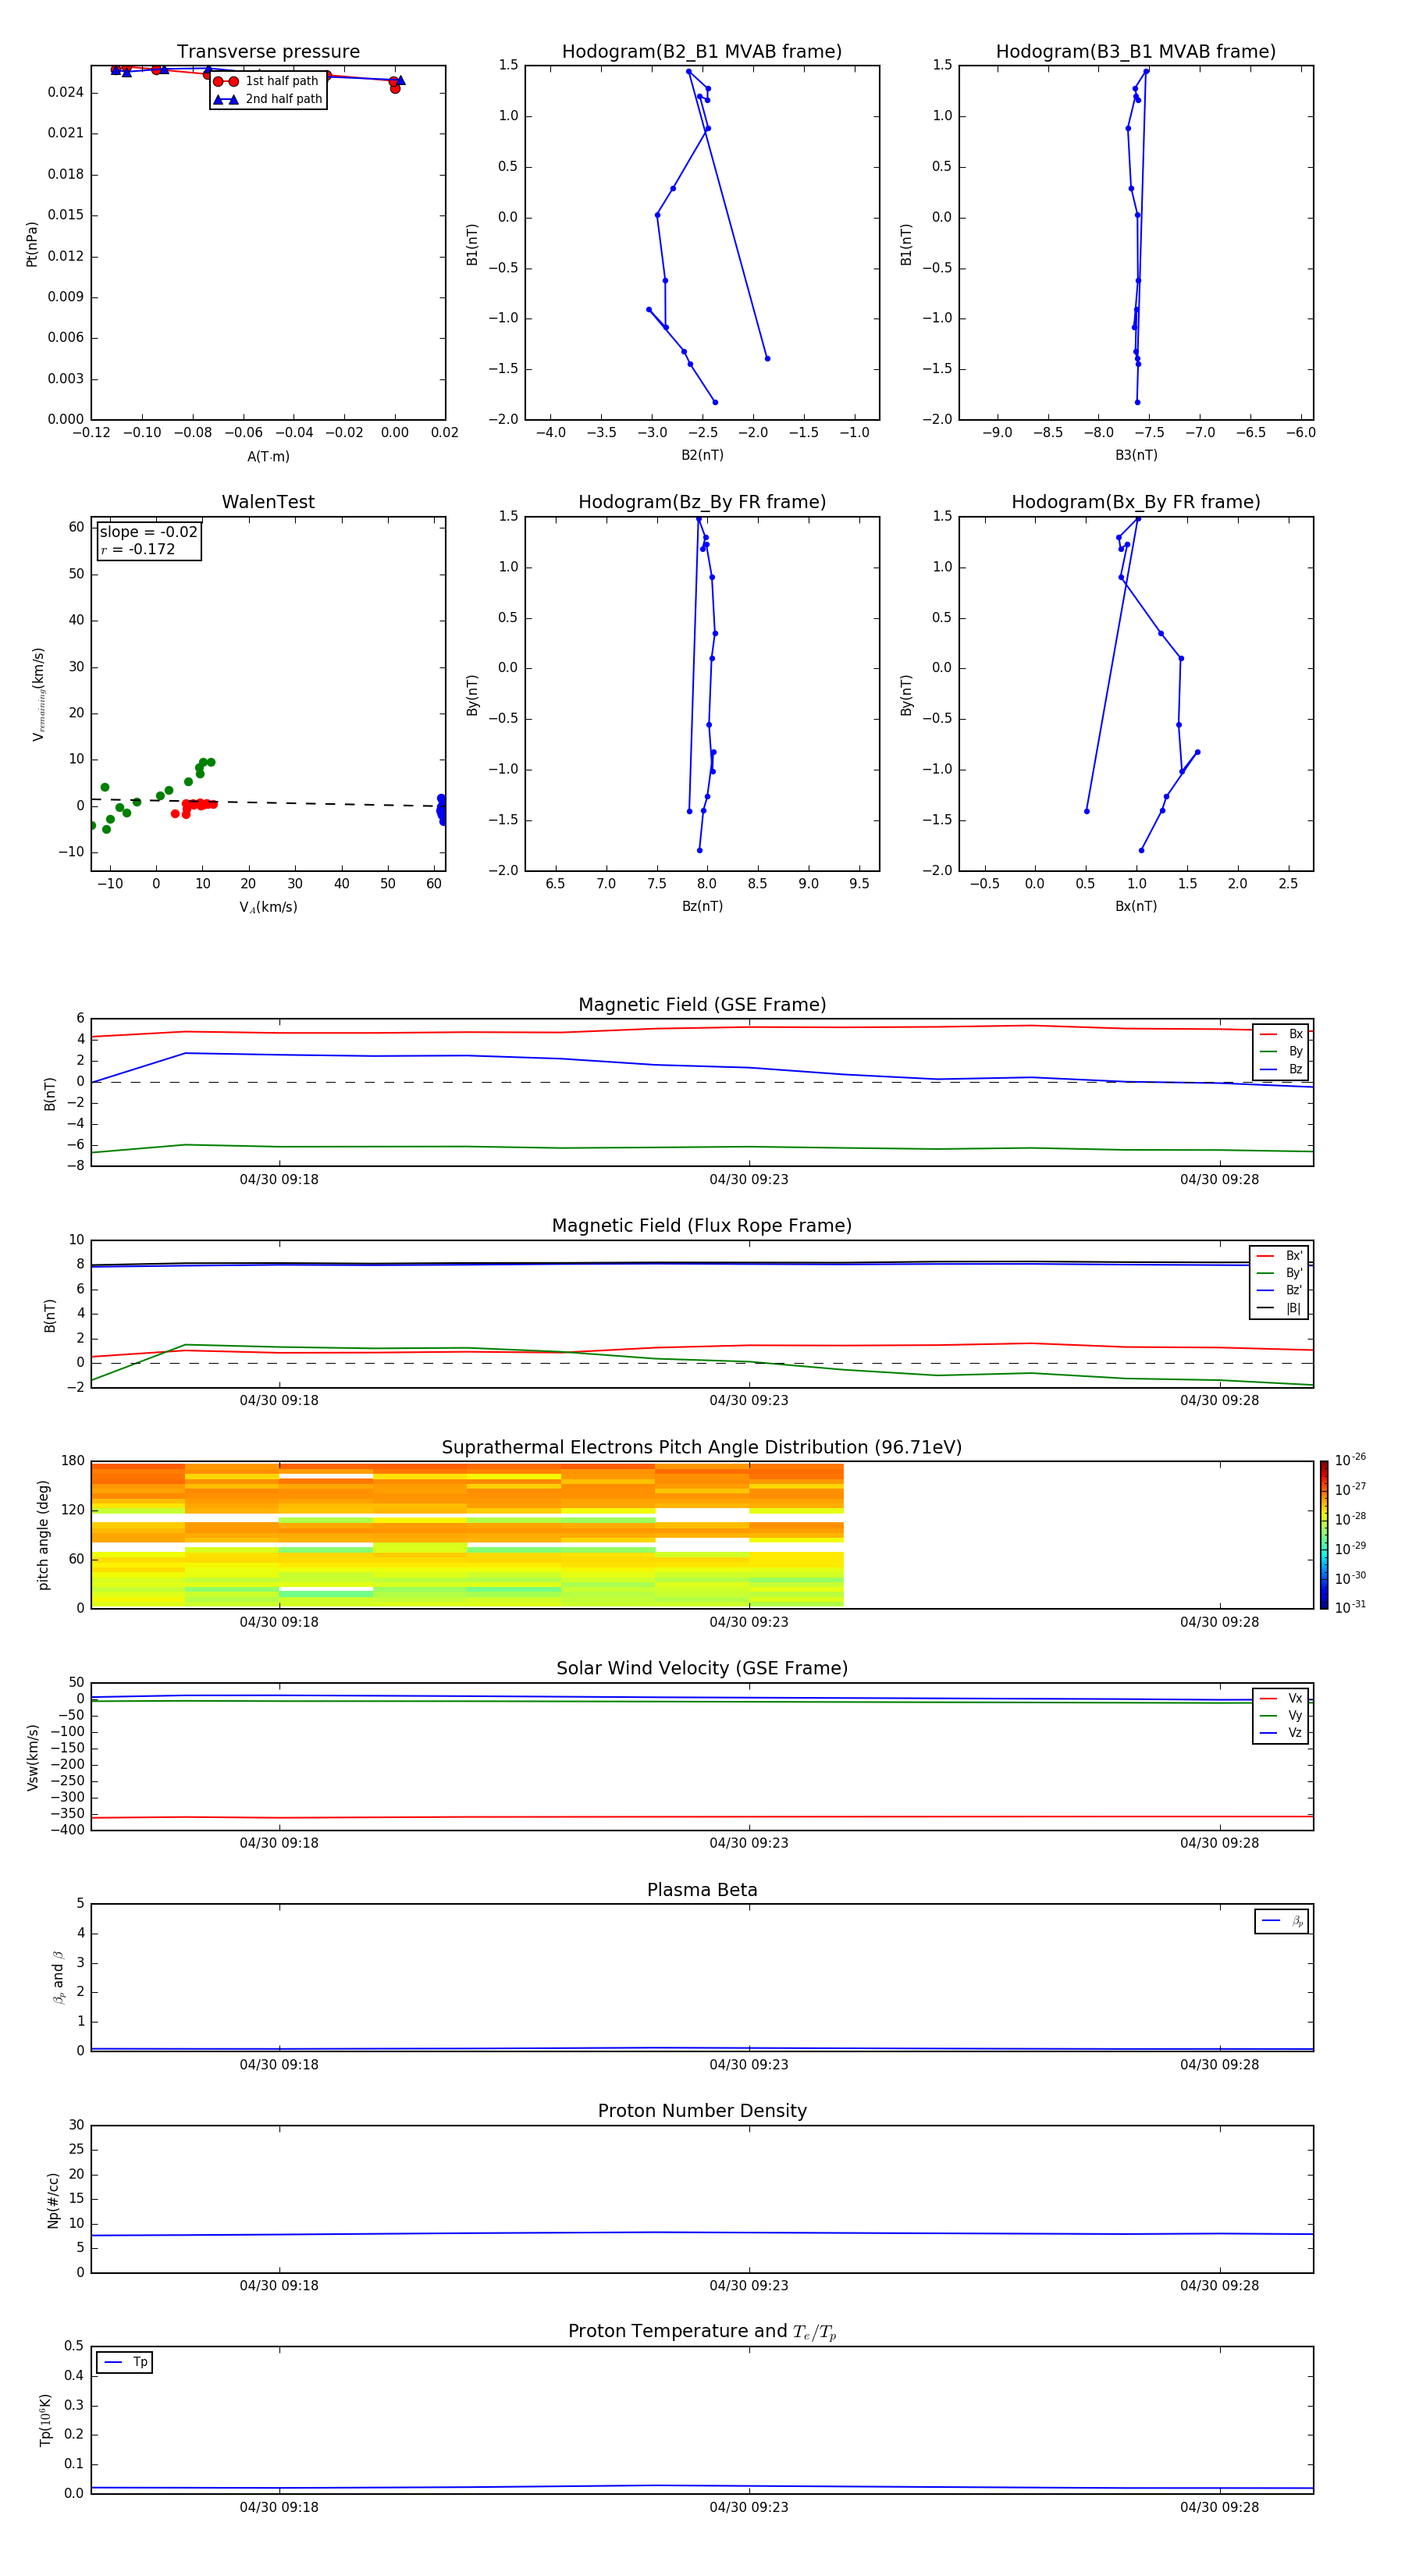Click 'A(T·m)' axis label
Viewport: 1405px width, 2576px height.
tap(268, 457)
